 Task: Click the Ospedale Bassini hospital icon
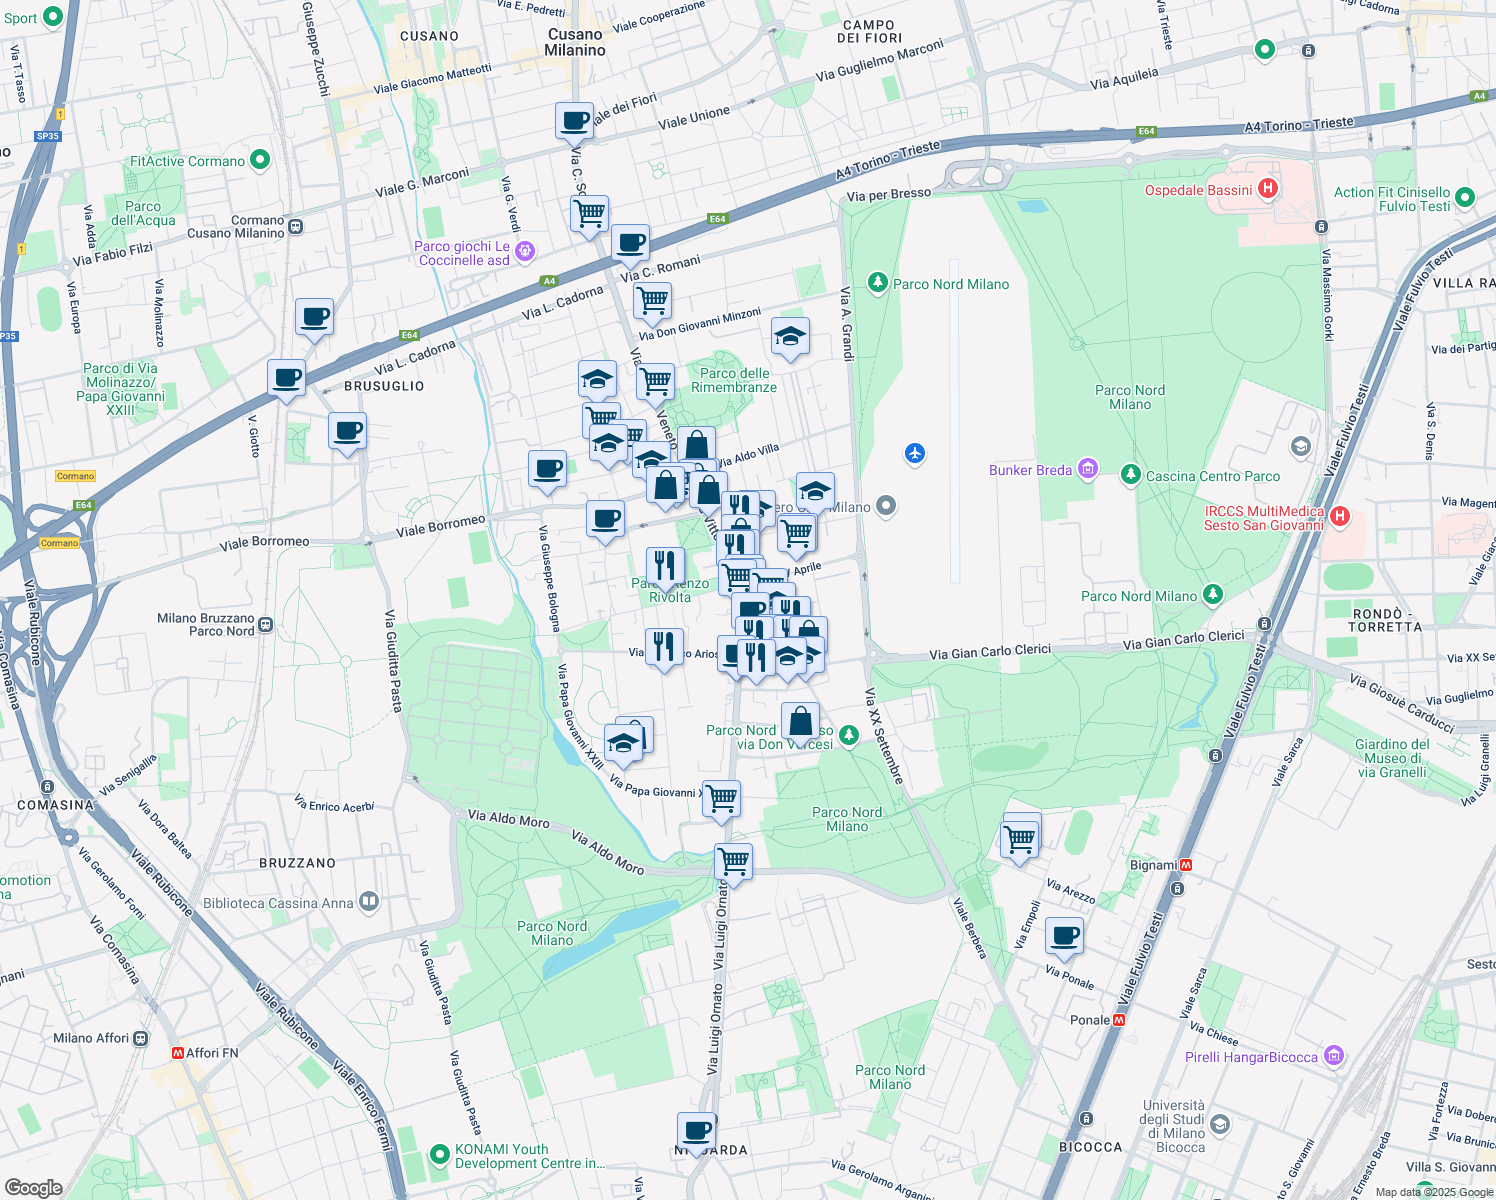[x=1270, y=187]
